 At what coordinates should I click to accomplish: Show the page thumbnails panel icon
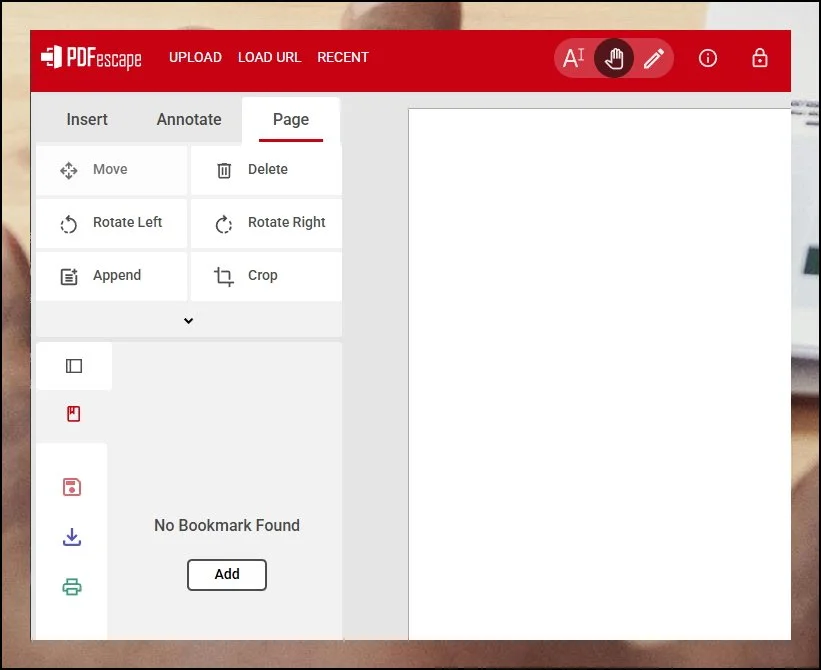point(73,366)
